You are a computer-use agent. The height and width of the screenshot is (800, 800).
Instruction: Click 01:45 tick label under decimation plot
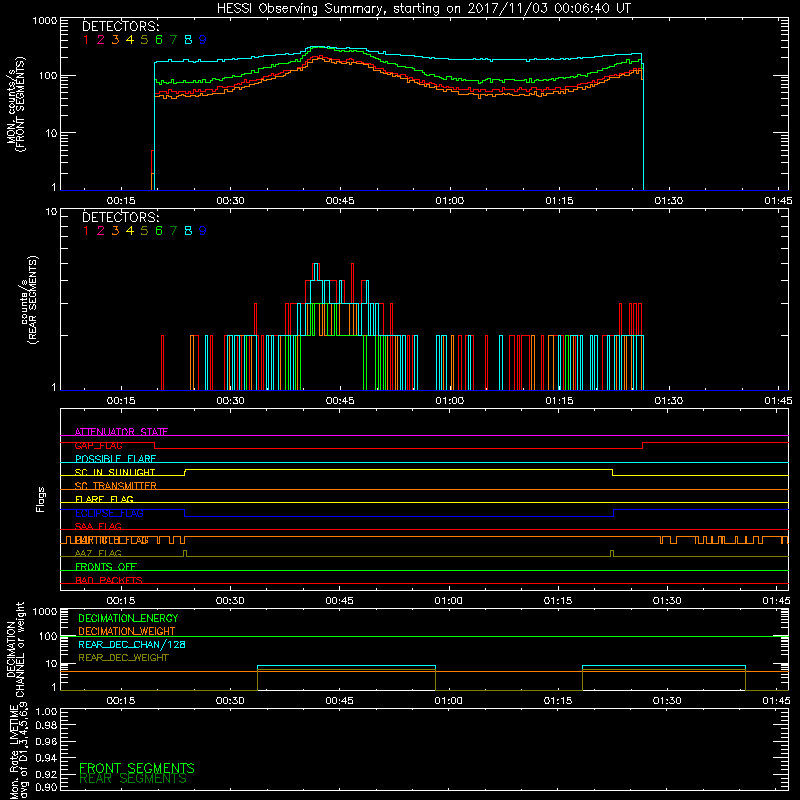[x=777, y=701]
